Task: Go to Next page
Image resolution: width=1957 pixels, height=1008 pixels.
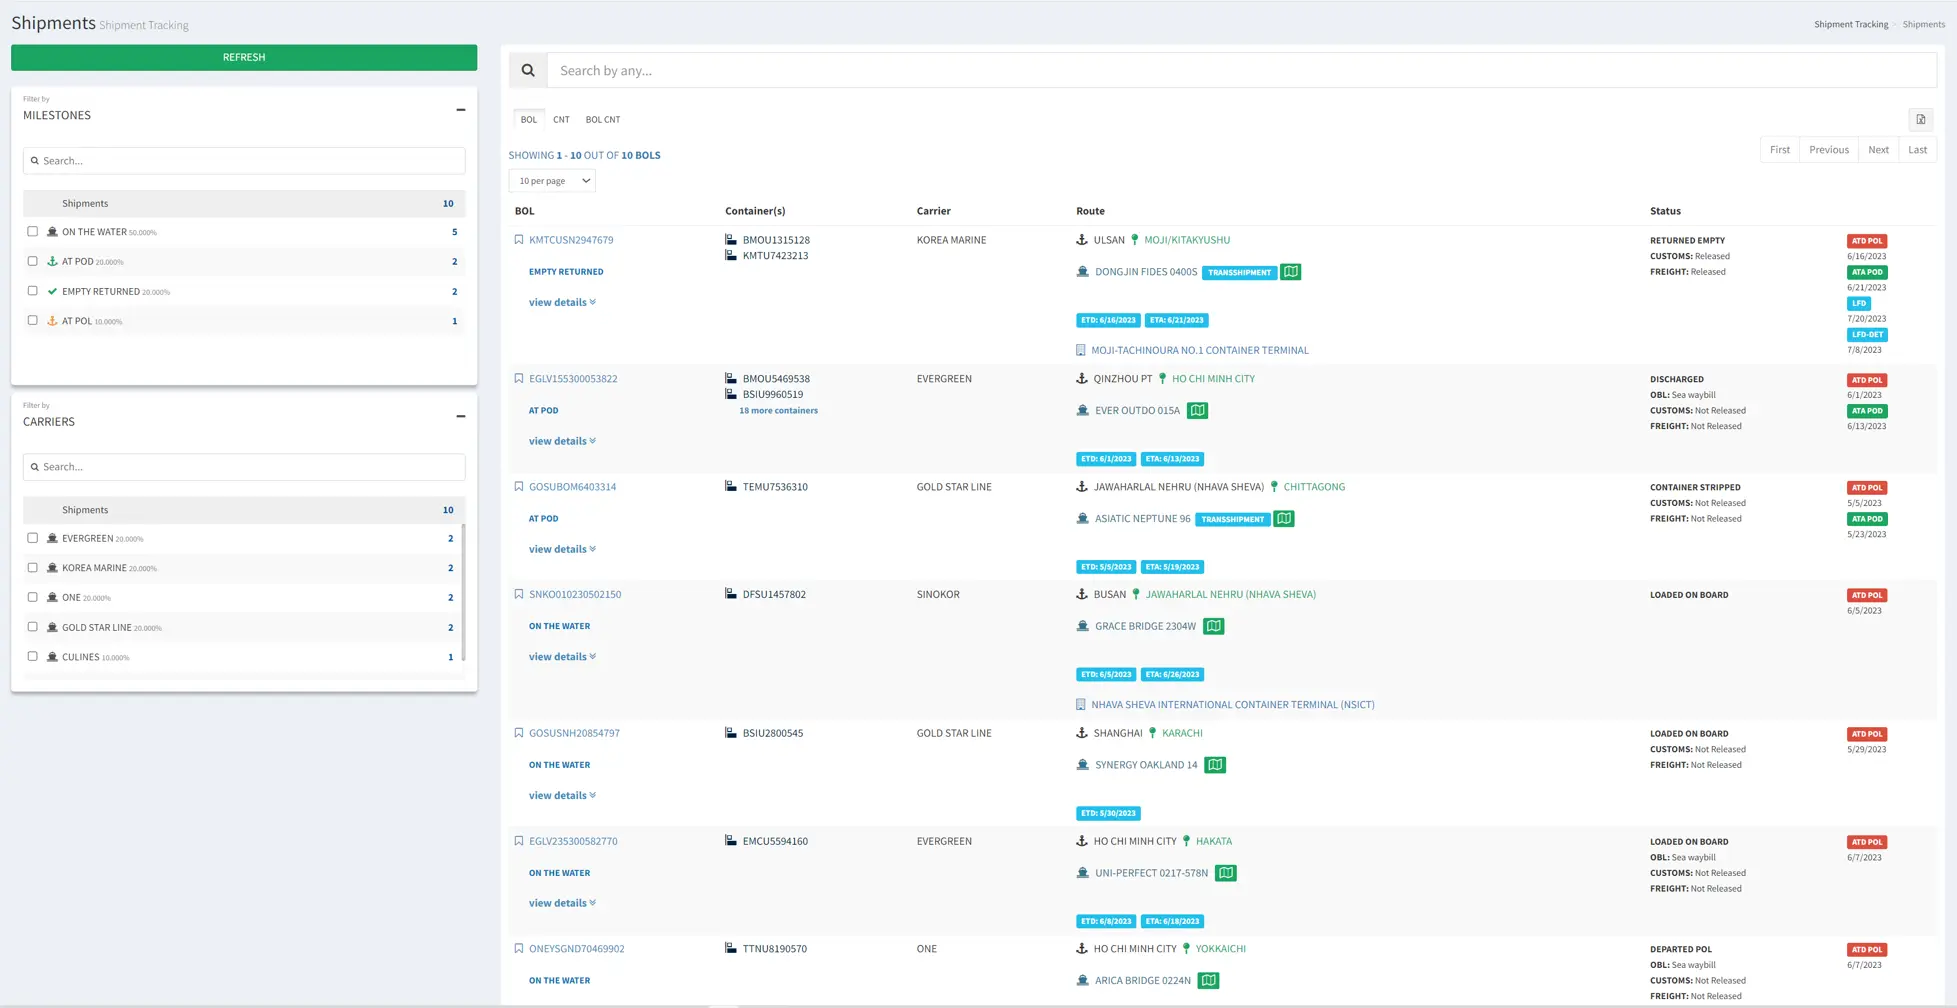Action: coord(1879,150)
